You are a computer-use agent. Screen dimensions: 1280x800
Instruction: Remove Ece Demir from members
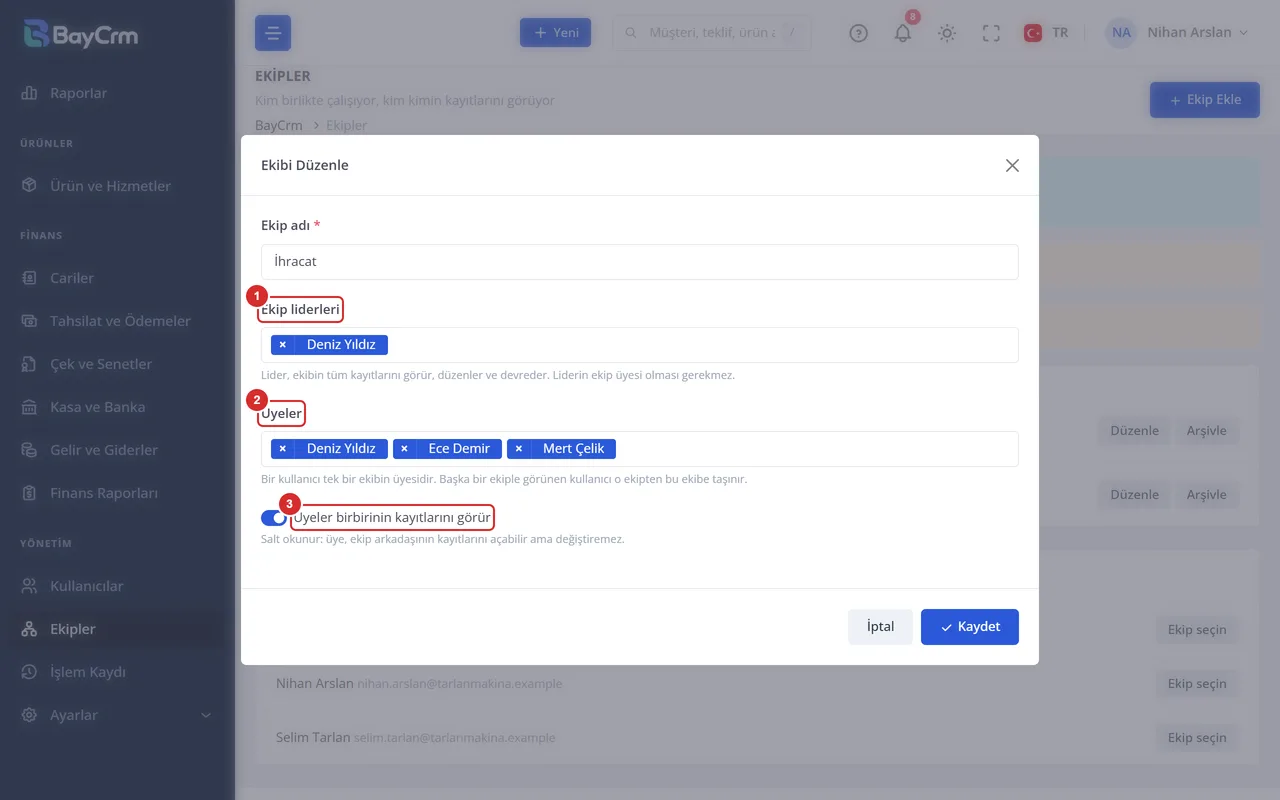(x=404, y=449)
